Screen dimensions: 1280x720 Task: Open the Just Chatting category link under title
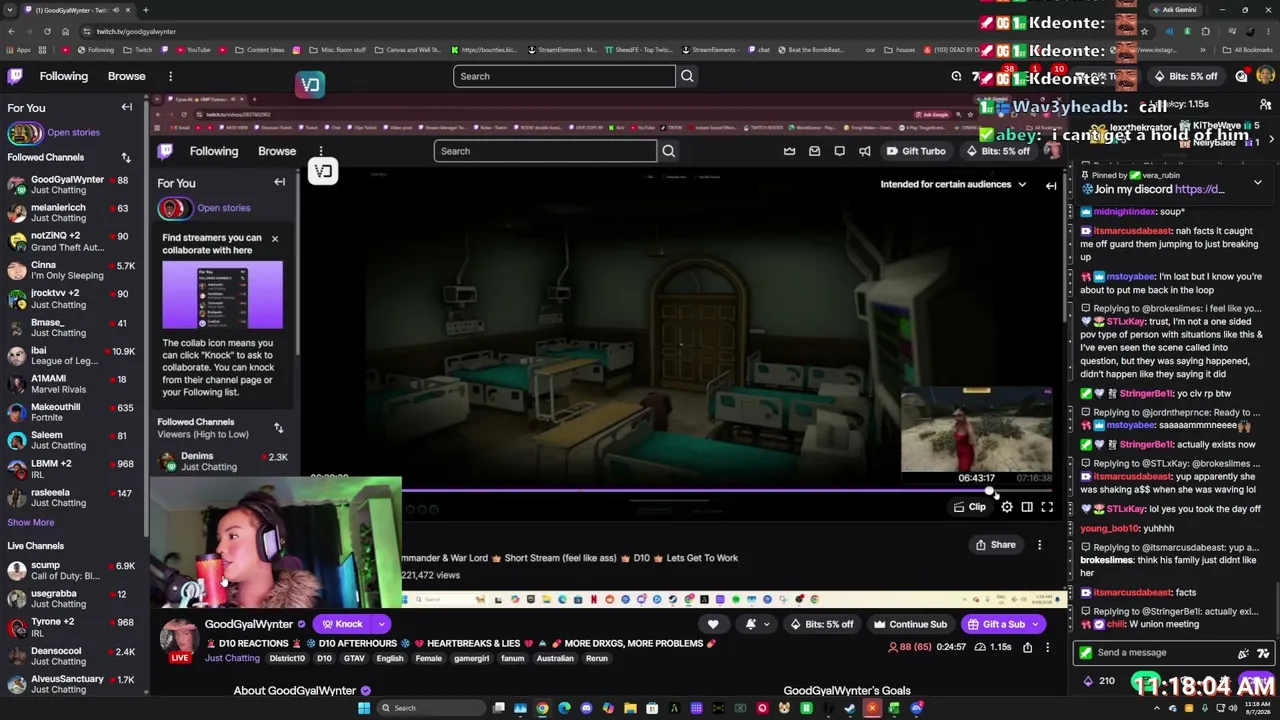point(232,658)
